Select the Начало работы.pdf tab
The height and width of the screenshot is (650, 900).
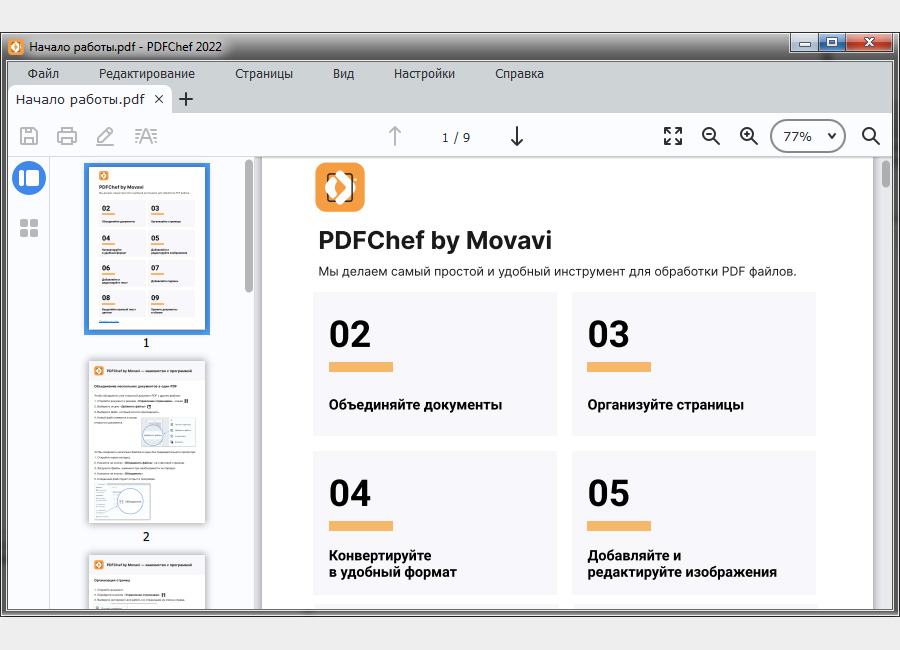(78, 99)
